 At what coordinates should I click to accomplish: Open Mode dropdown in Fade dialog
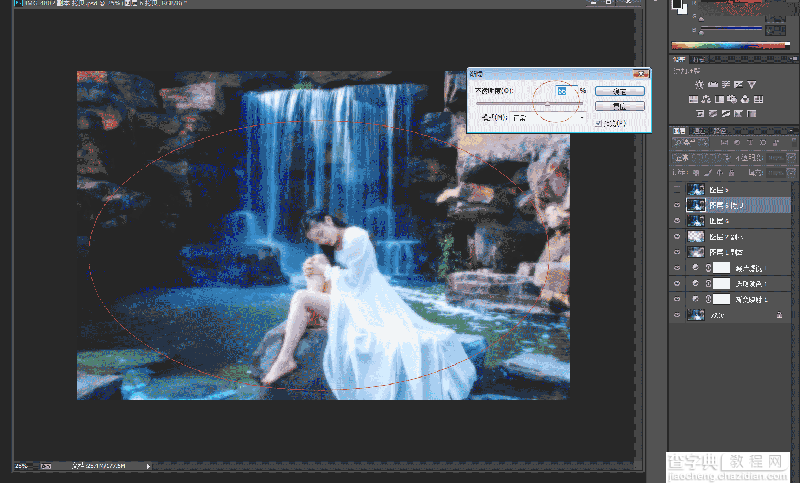[x=548, y=117]
